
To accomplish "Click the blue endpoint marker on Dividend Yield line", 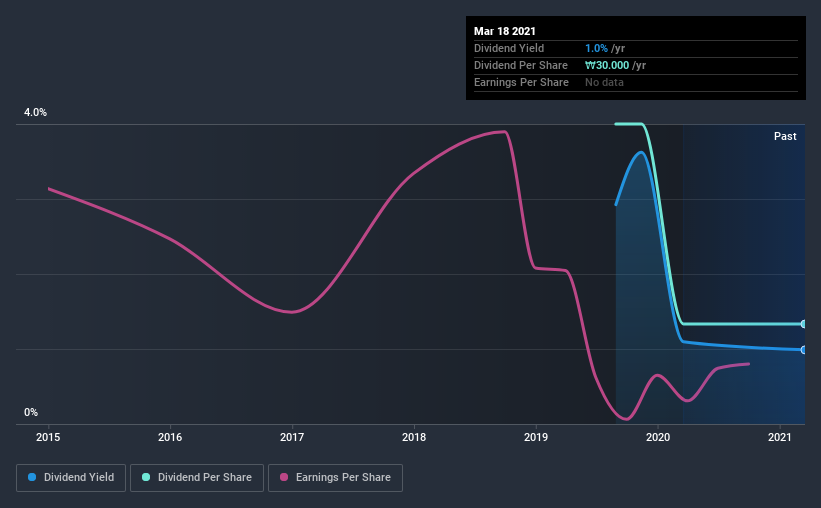I will 803,350.
